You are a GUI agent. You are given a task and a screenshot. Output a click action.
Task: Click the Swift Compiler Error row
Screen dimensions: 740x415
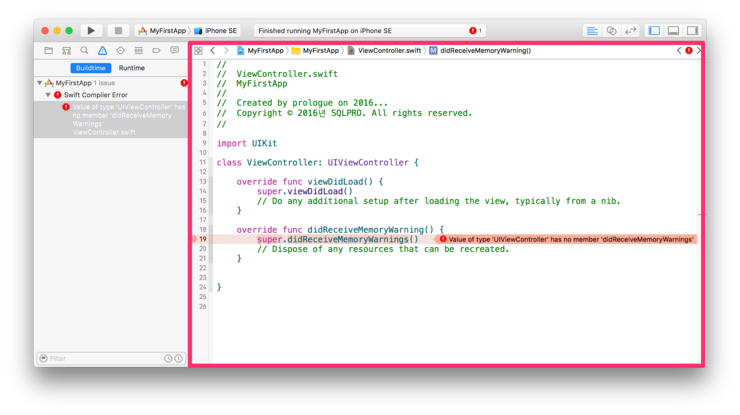click(111, 95)
